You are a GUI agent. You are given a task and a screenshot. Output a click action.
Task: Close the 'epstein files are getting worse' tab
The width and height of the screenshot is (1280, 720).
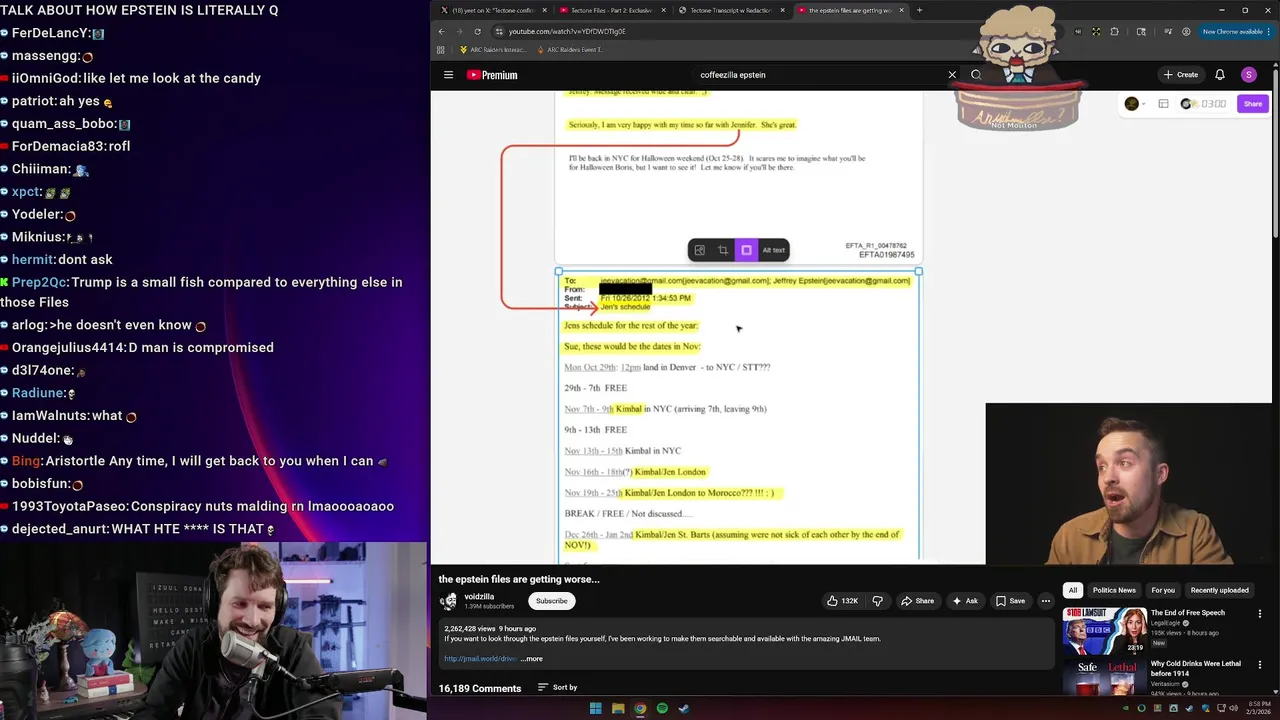click(x=902, y=10)
